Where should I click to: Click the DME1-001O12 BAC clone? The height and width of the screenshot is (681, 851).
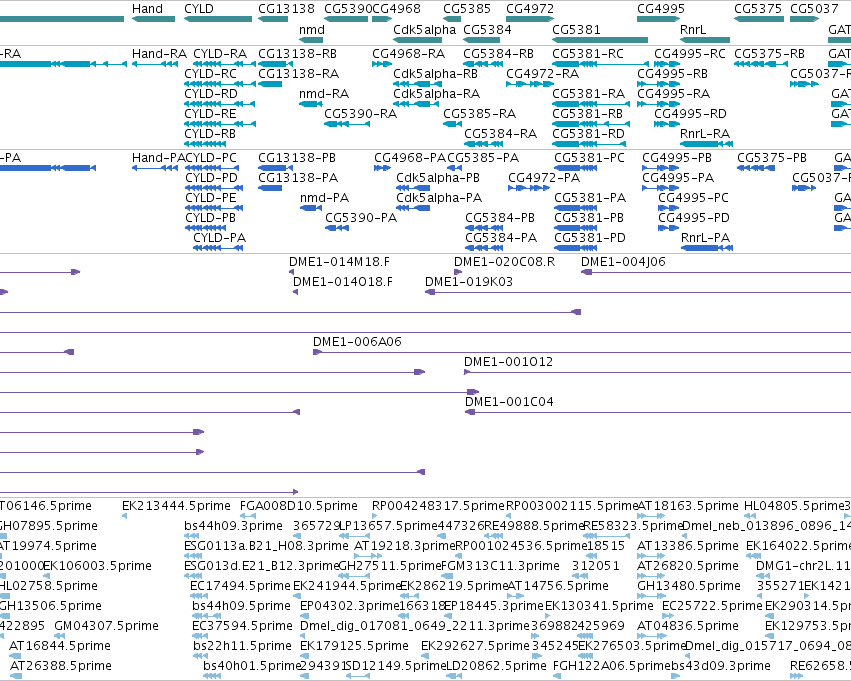pyautogui.click(x=657, y=372)
